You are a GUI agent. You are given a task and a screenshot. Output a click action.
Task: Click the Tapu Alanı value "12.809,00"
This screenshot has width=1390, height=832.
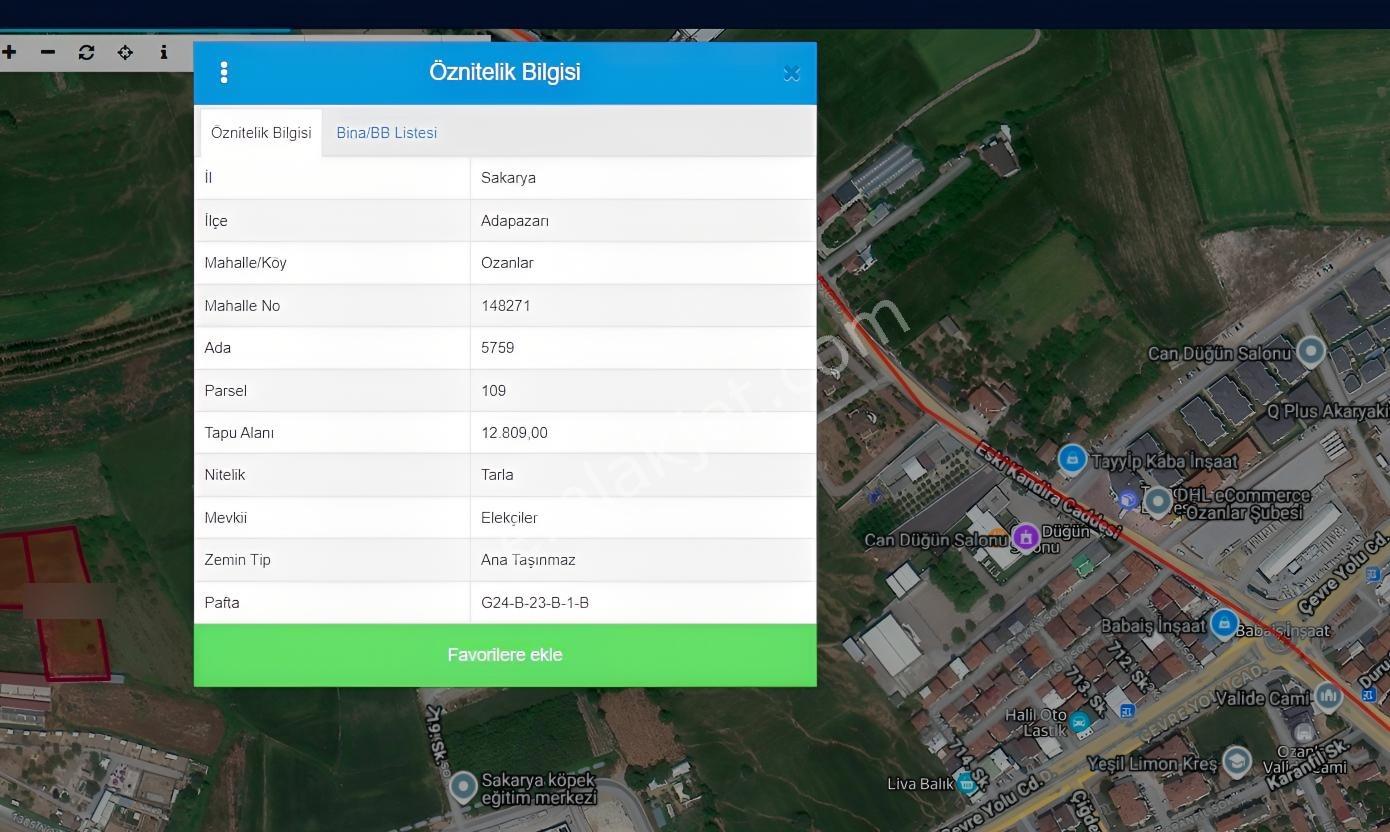pos(514,433)
